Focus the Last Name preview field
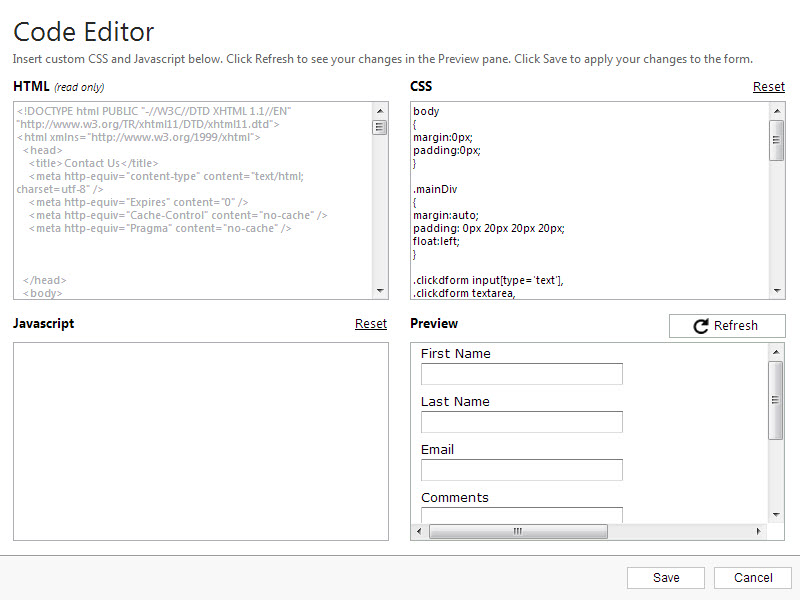 [521, 422]
